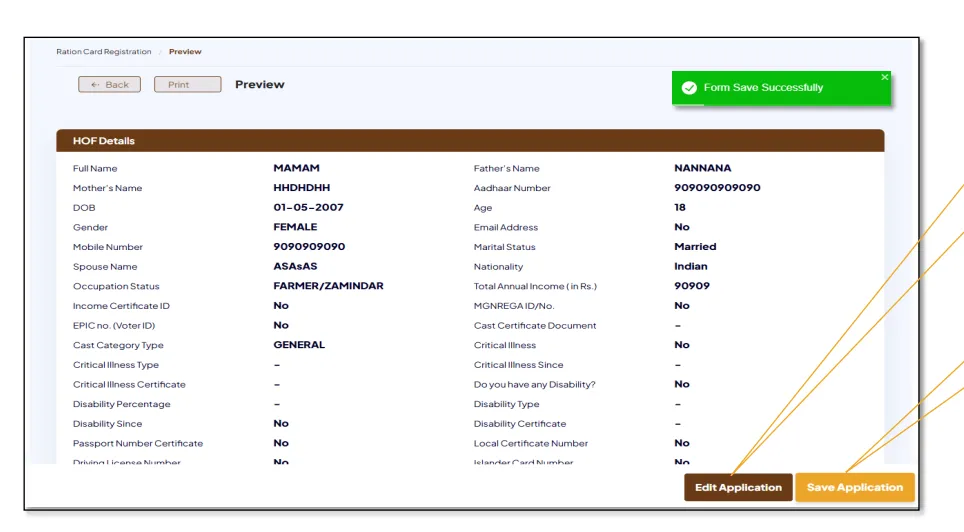This screenshot has height=532, width=964.
Task: Select Nationality value Indian
Action: pyautogui.click(x=691, y=266)
